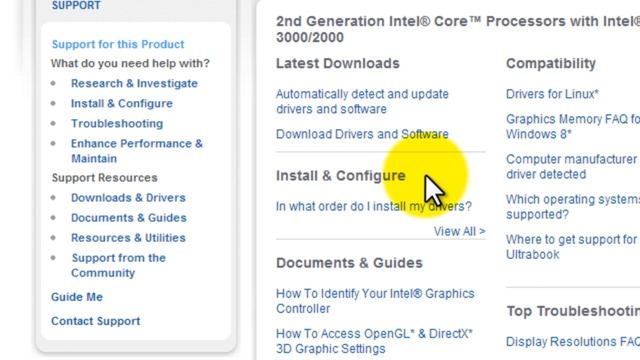Open Drivers for Linux link
The height and width of the screenshot is (360, 640).
point(552,94)
